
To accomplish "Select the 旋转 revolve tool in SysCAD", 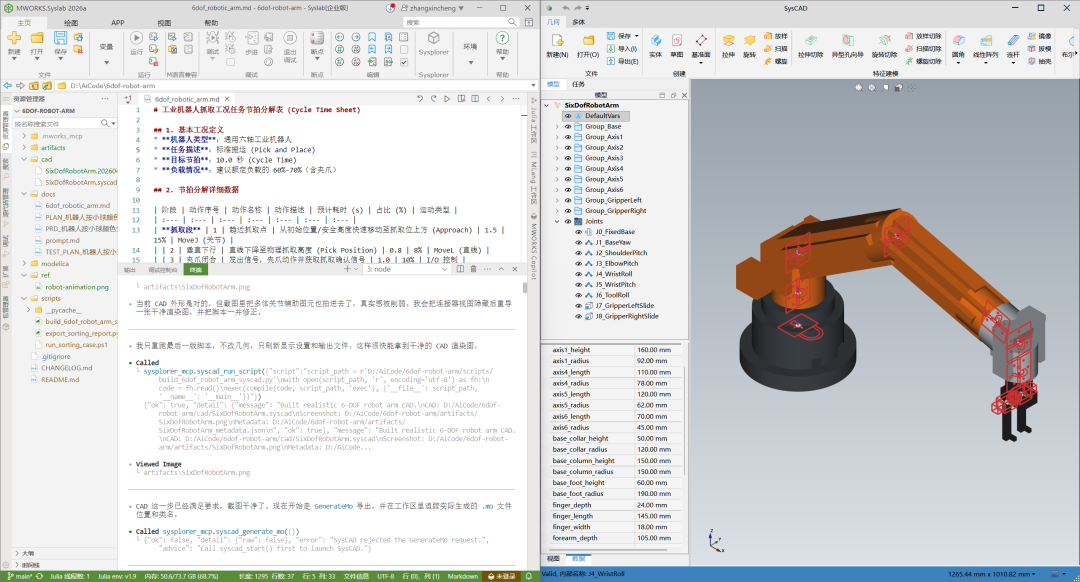I will 749,41.
